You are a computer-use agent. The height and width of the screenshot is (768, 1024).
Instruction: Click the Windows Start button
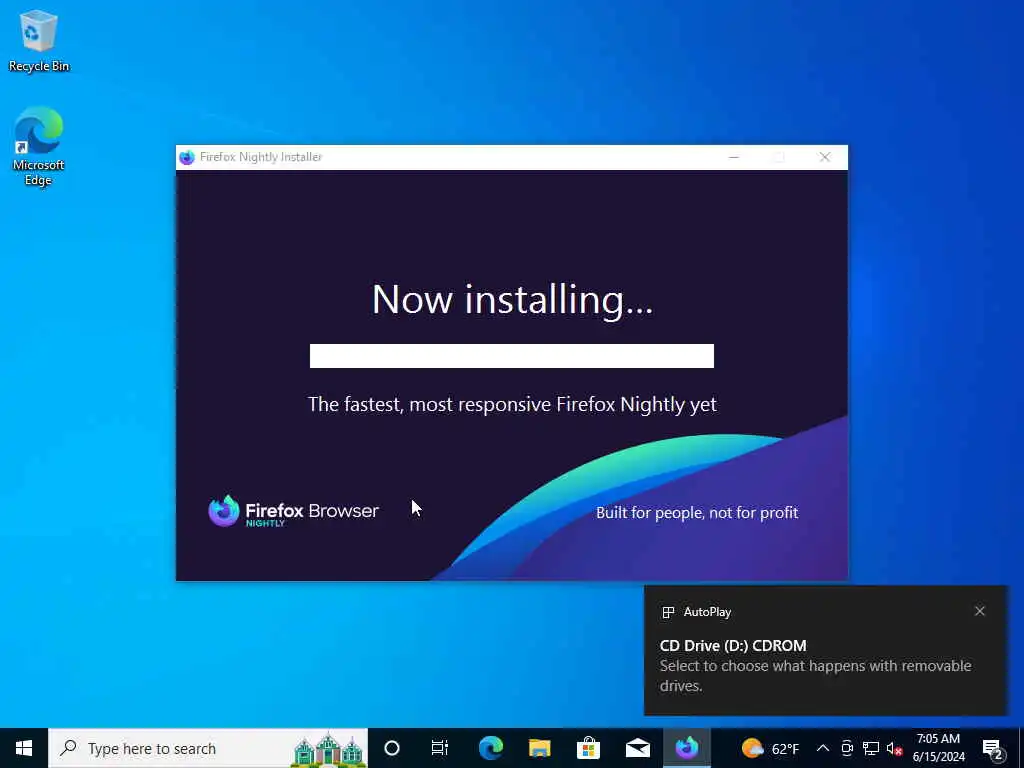(24, 748)
